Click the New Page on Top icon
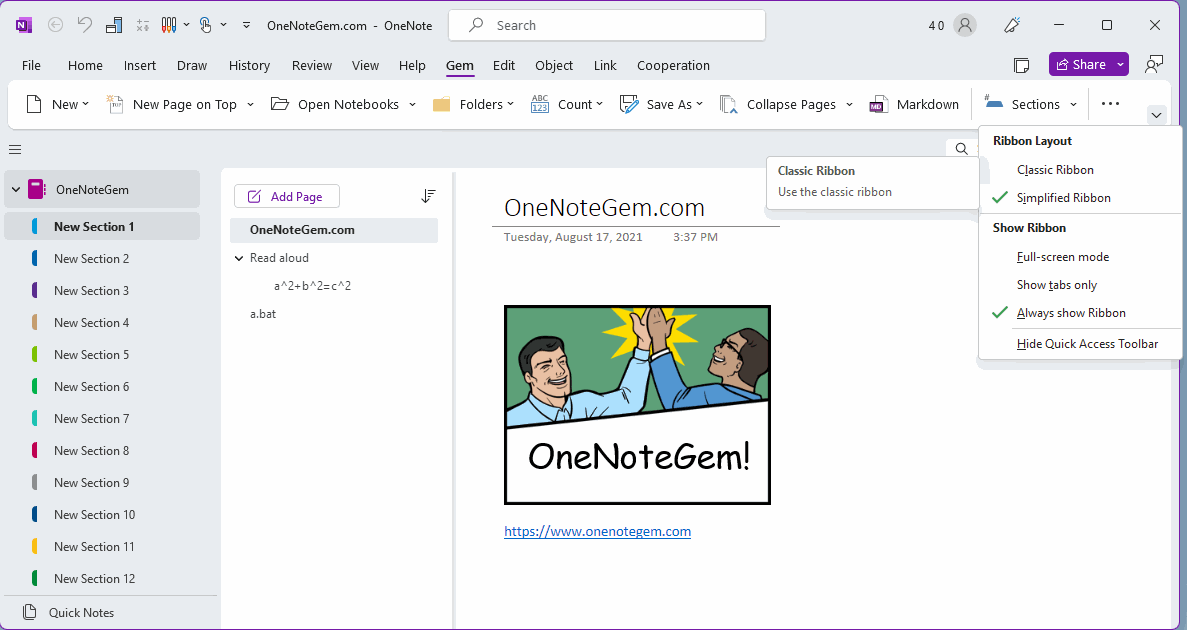 pos(115,104)
